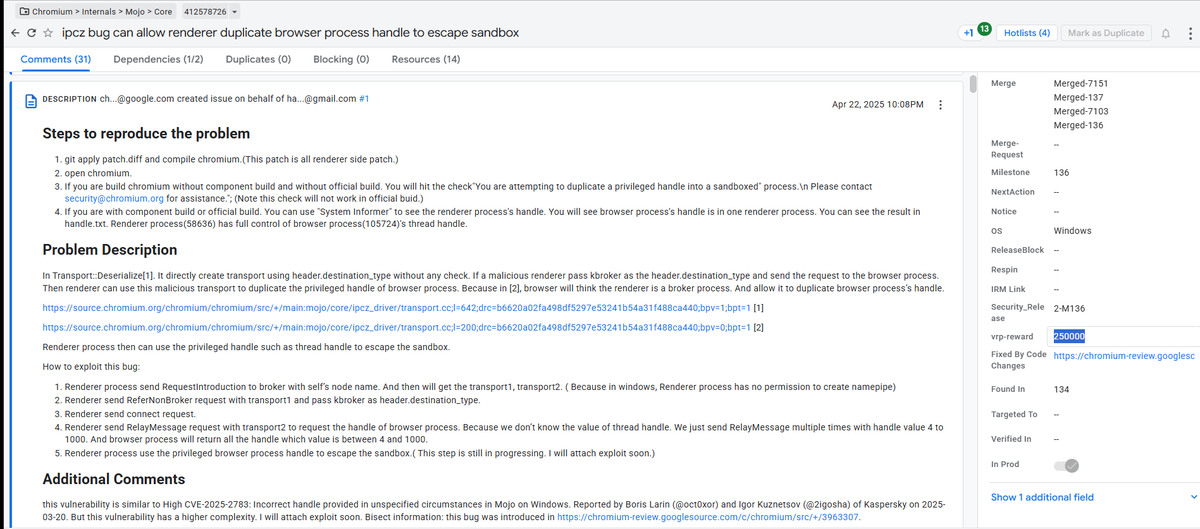Click the Merged-7151 merge label
Screen dimensions: 1200x529
[x=1081, y=83]
